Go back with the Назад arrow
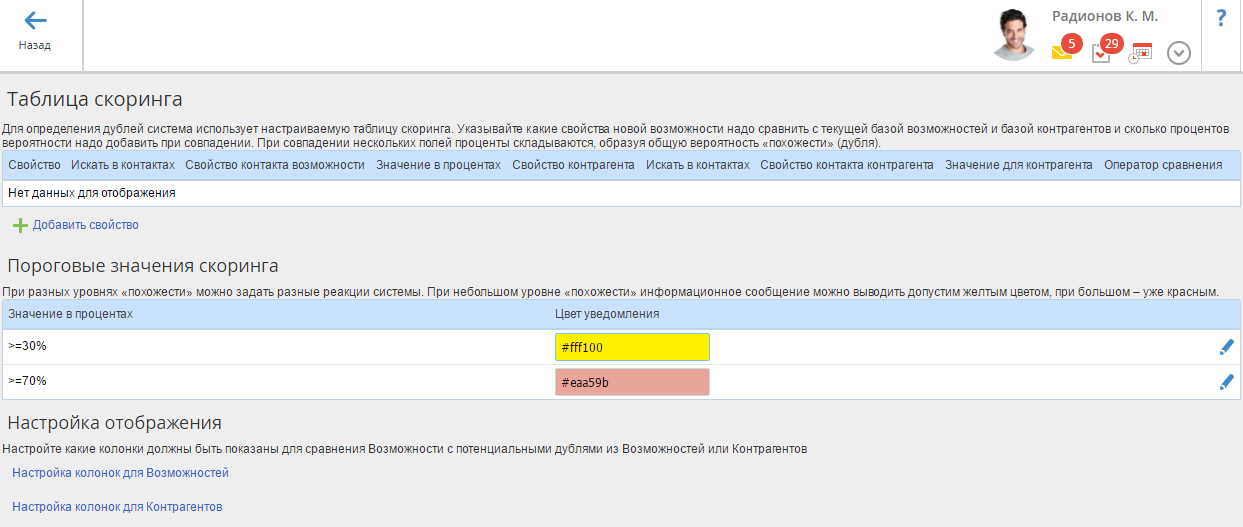The width and height of the screenshot is (1243, 527). 35,30
